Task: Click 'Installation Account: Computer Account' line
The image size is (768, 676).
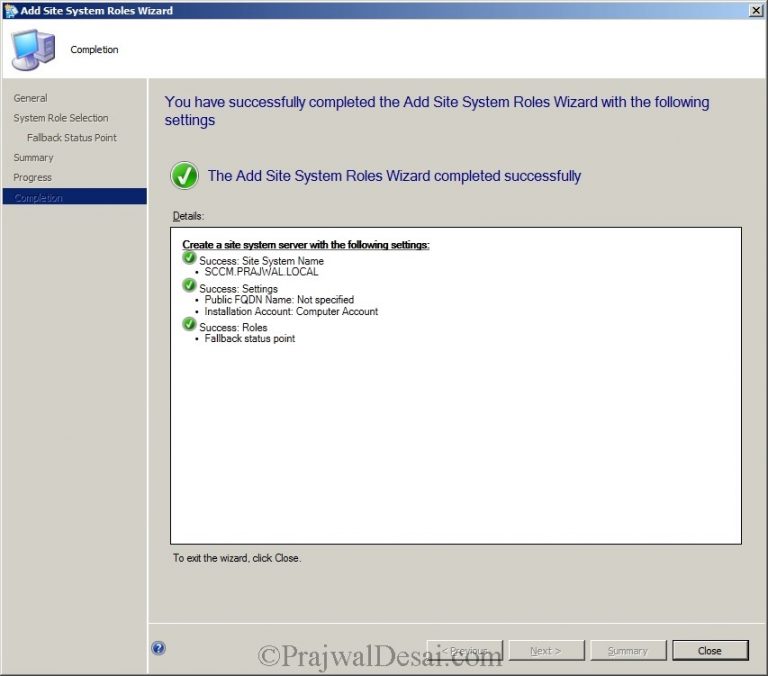Action: click(x=291, y=311)
